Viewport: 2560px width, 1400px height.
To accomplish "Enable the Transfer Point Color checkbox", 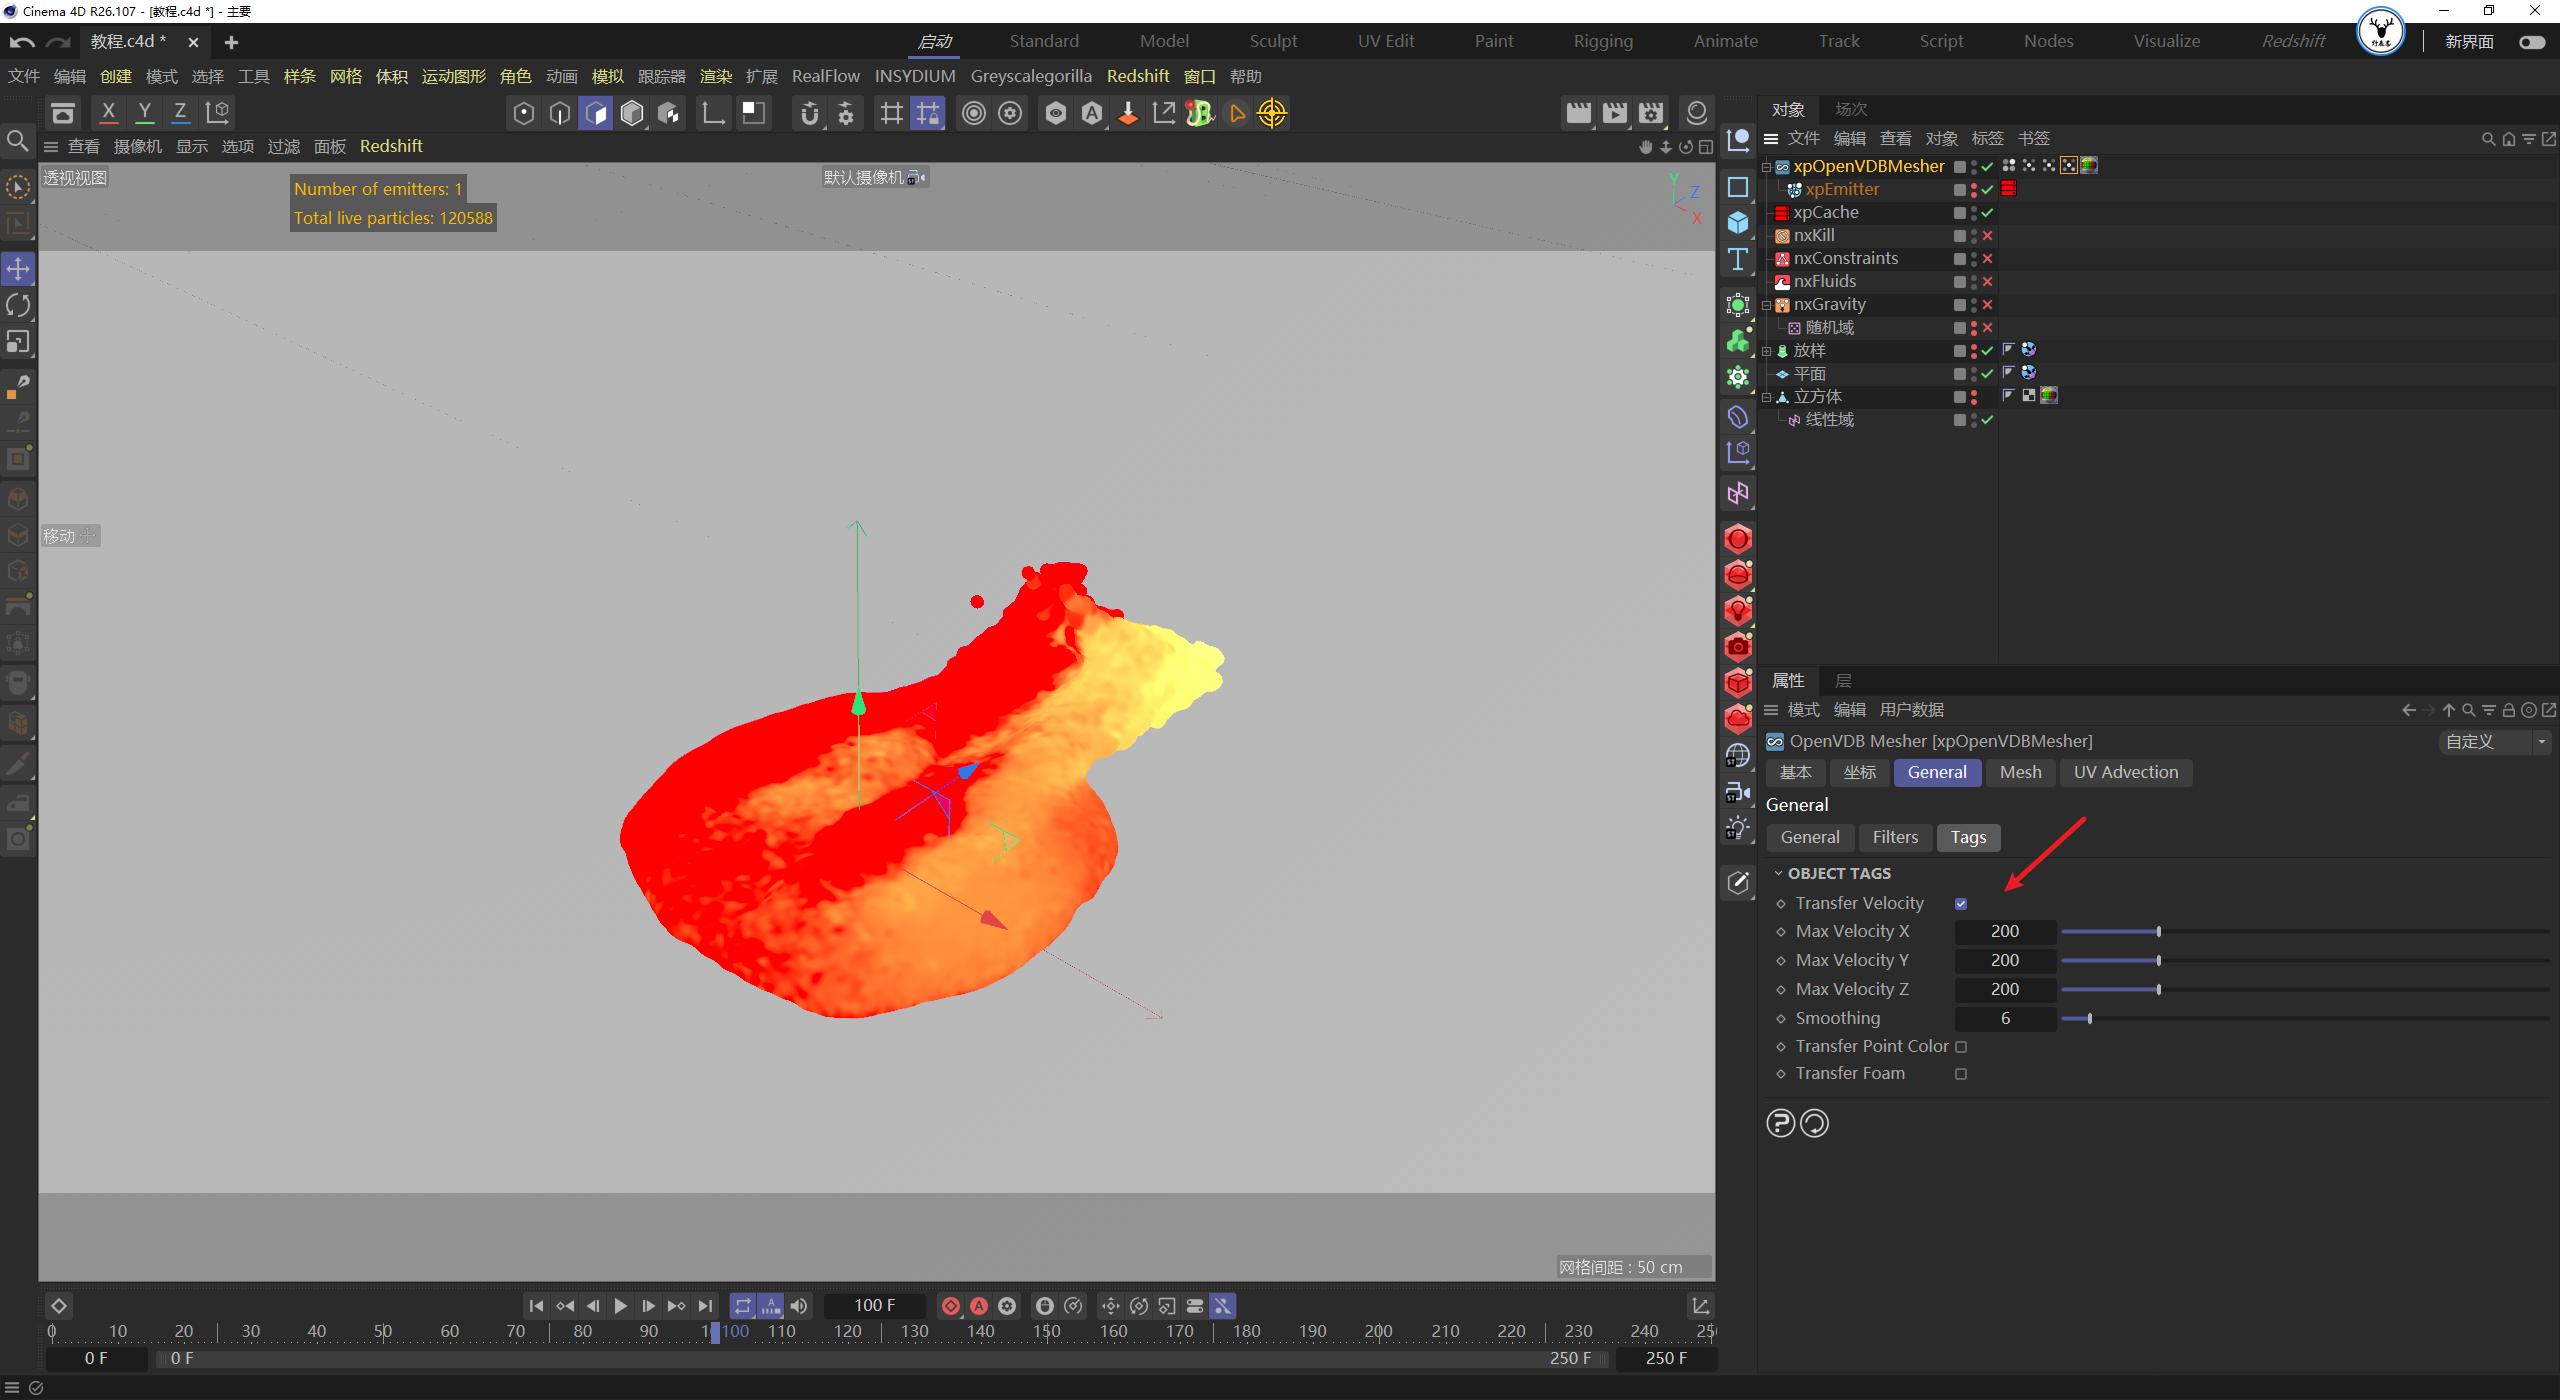I will (x=1963, y=1046).
